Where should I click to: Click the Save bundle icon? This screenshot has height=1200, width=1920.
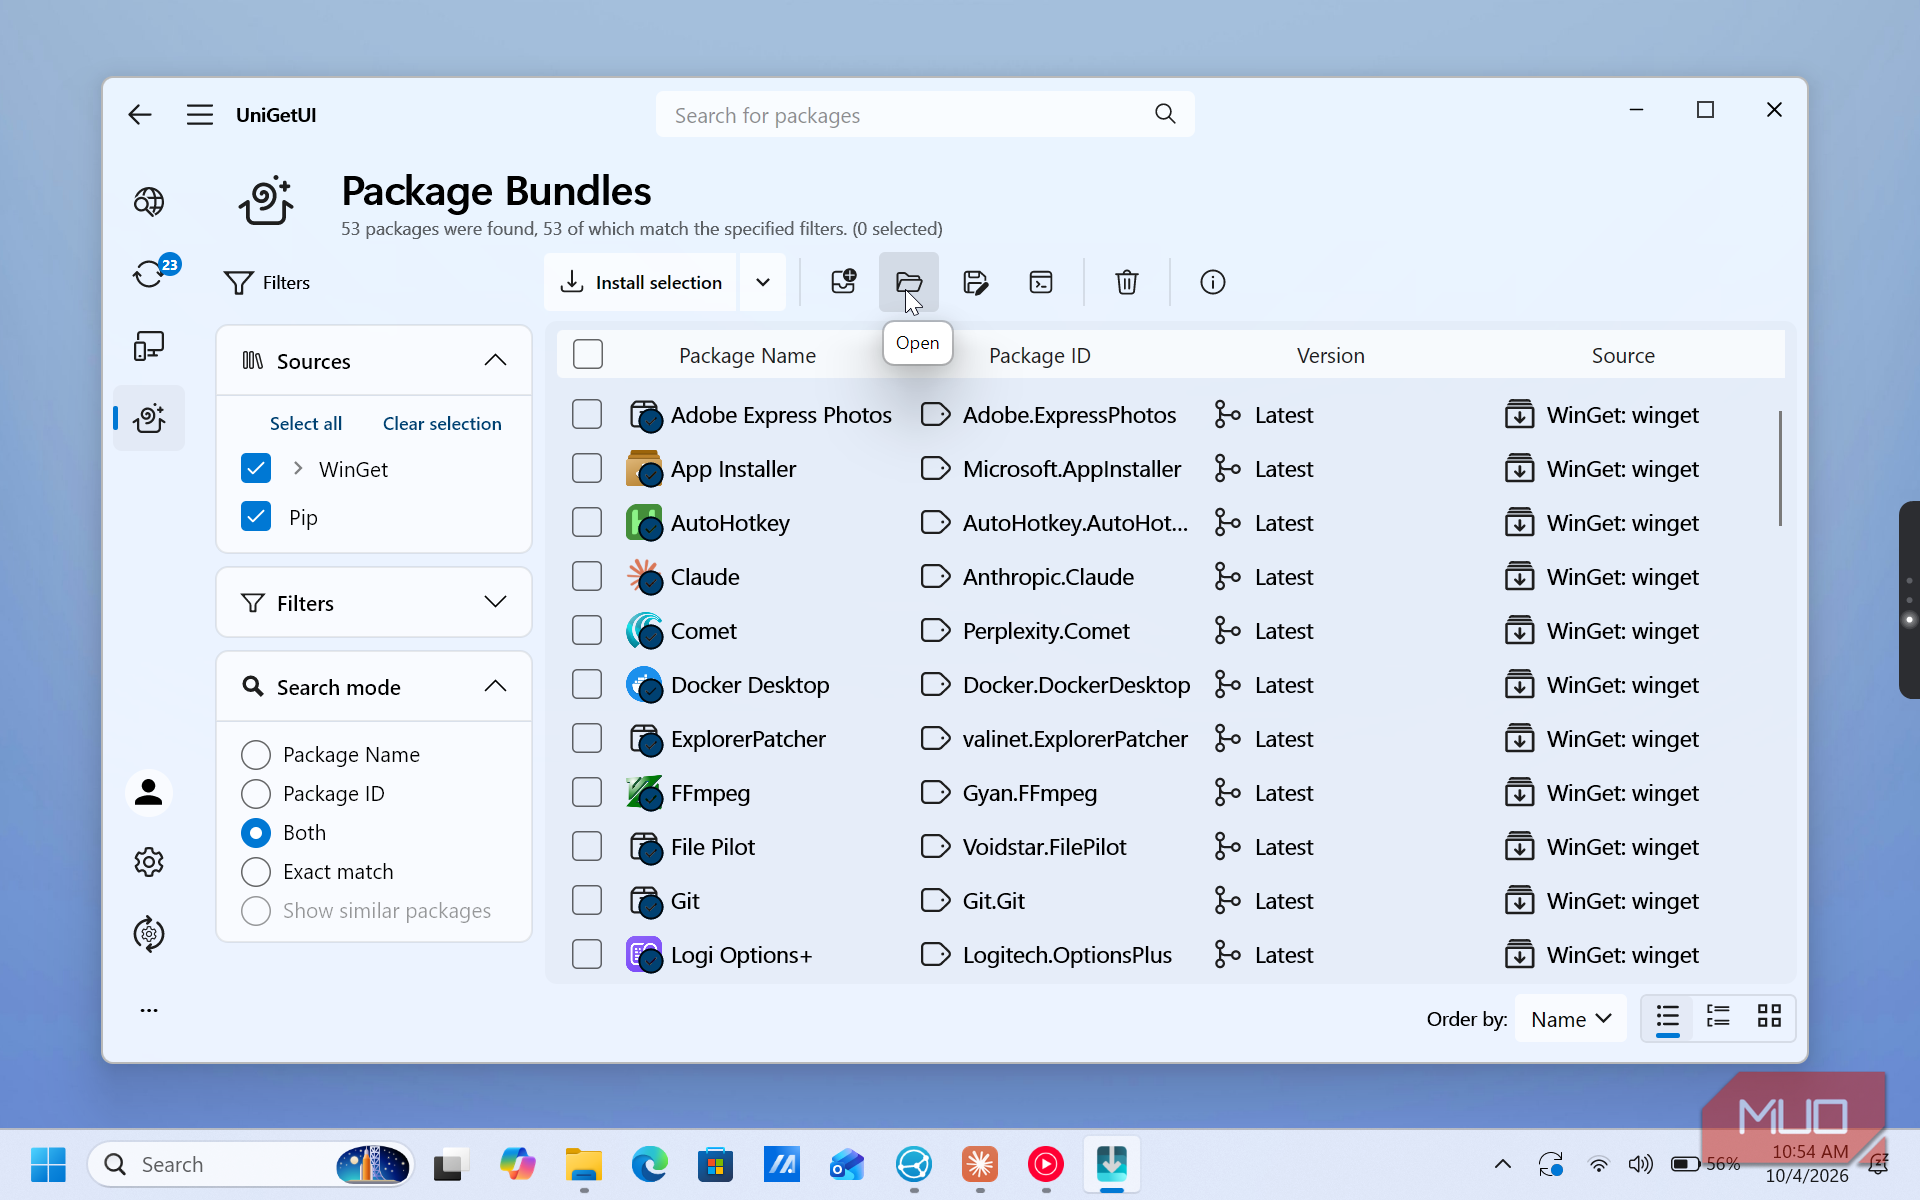(975, 282)
